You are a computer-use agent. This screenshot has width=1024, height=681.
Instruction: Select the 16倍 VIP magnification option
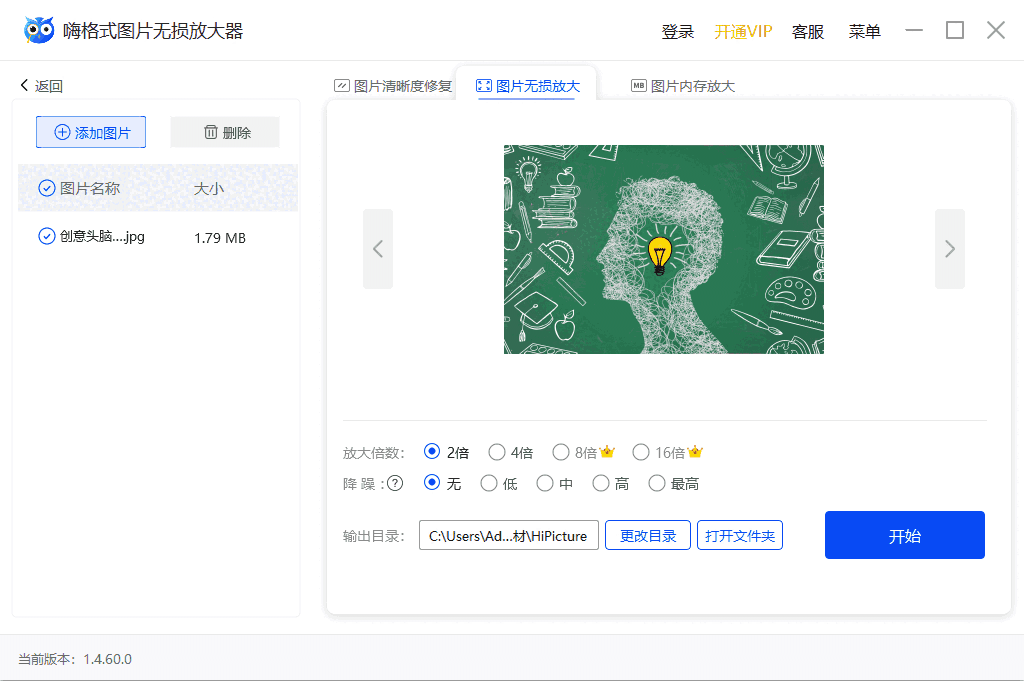(640, 452)
